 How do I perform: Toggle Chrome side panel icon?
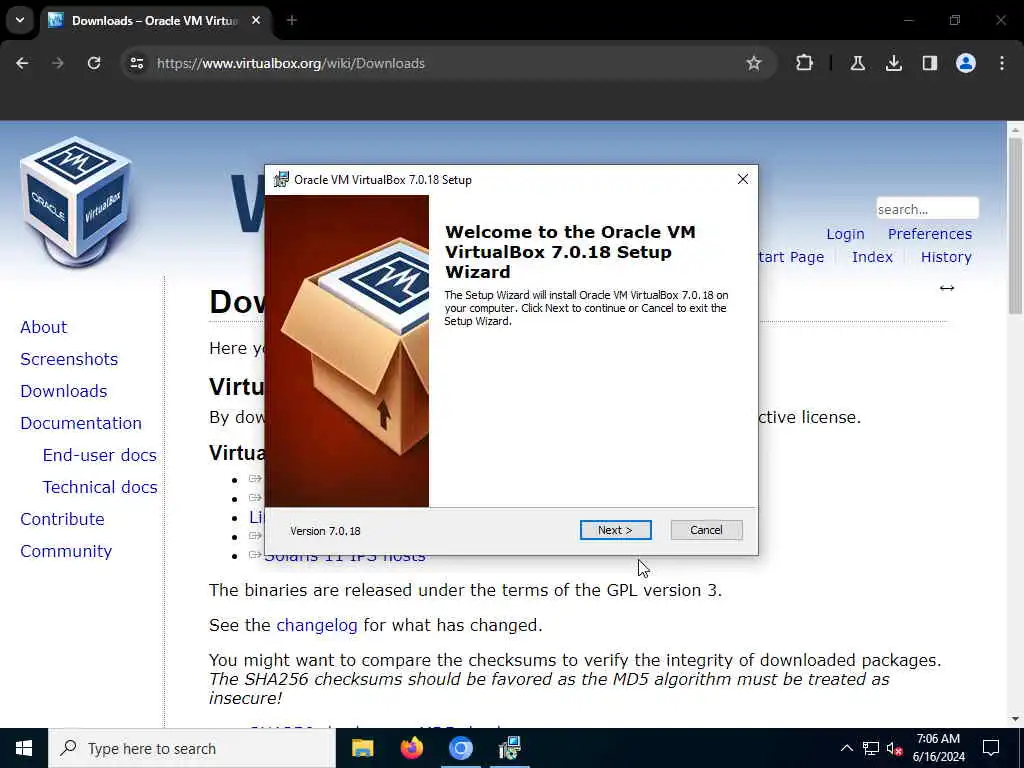929,63
